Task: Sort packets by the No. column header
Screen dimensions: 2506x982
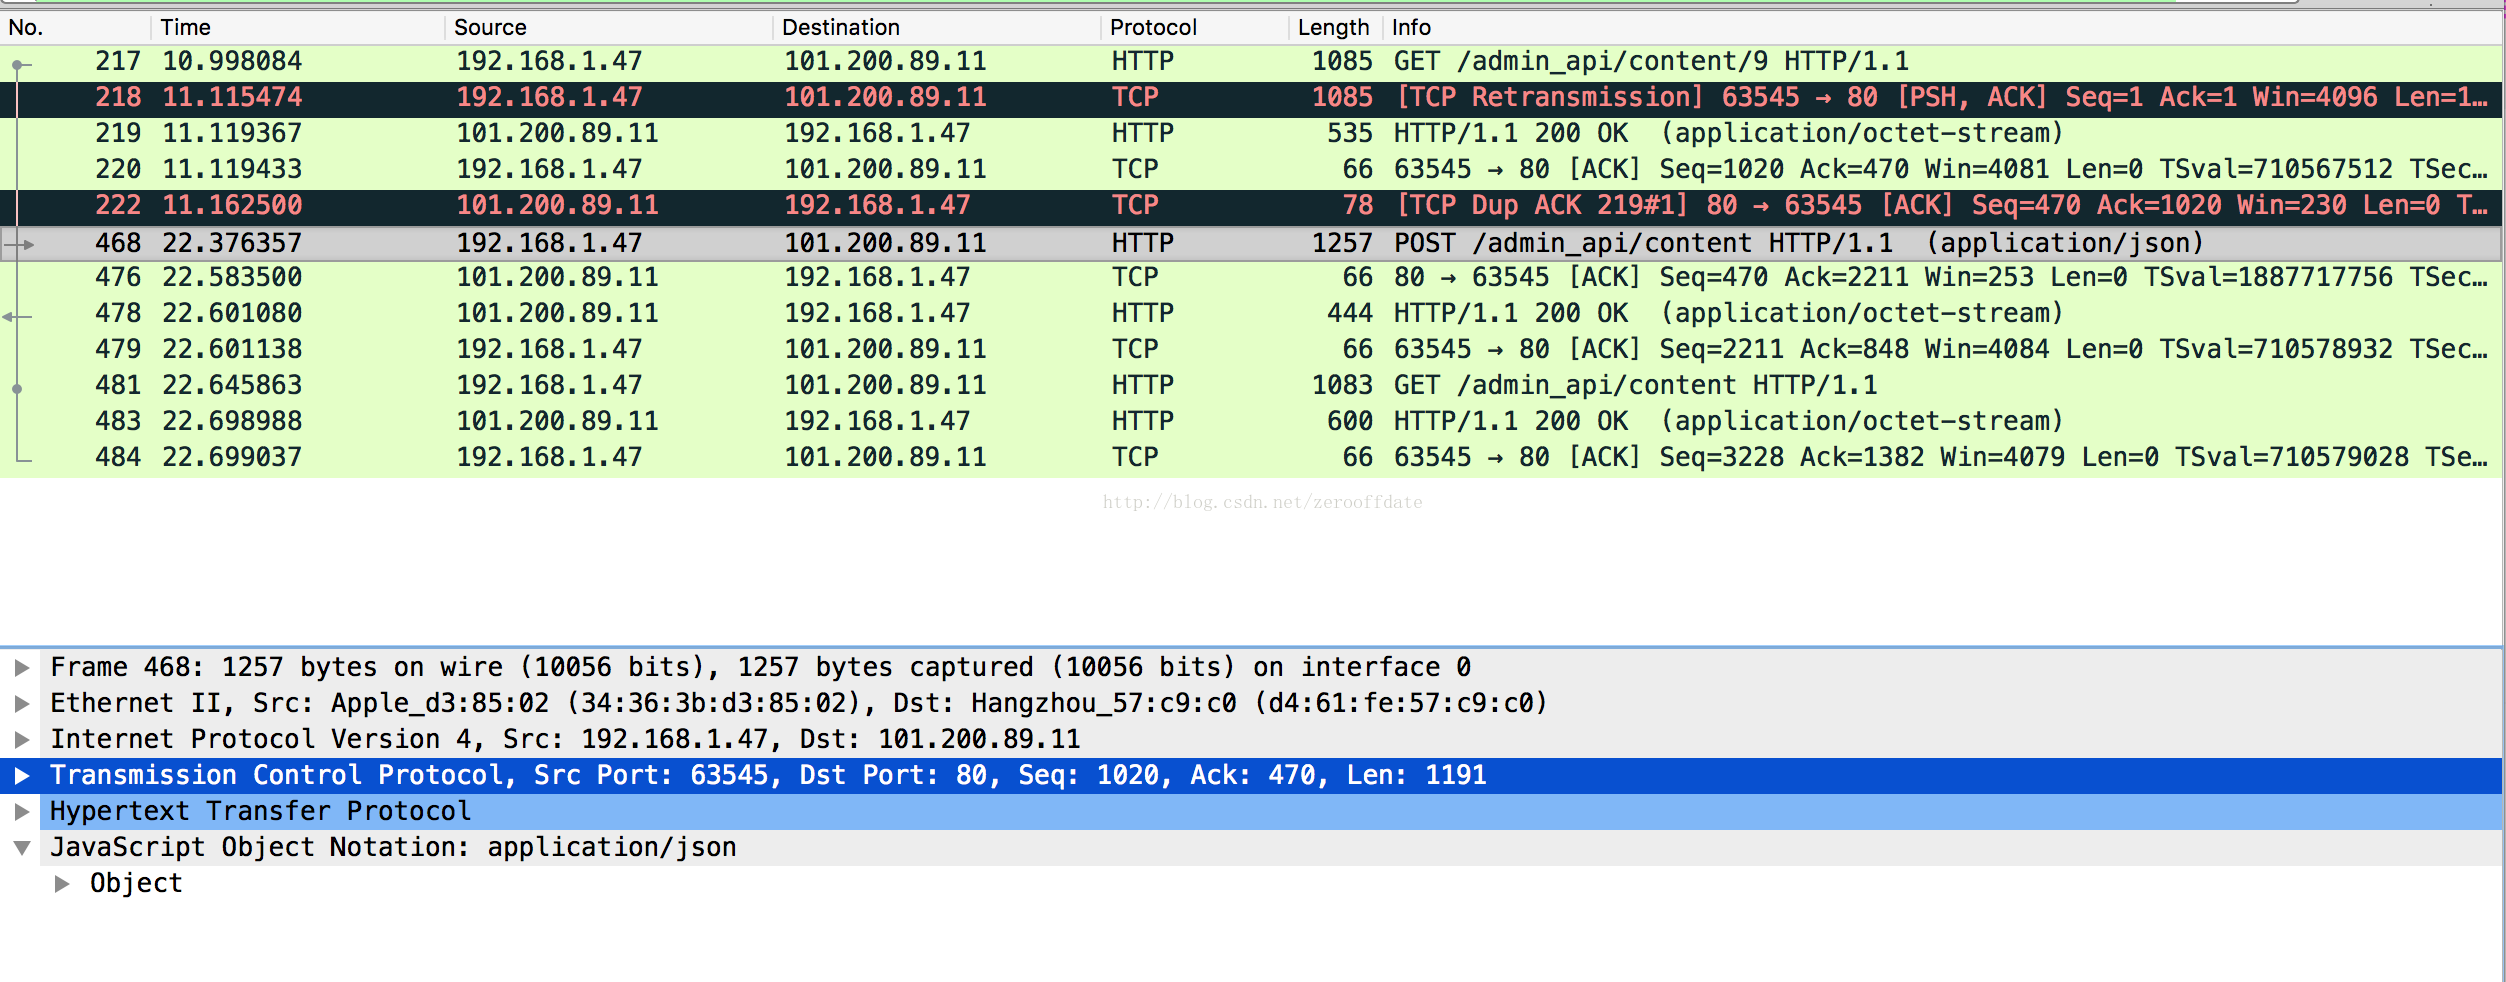Action: coord(26,28)
